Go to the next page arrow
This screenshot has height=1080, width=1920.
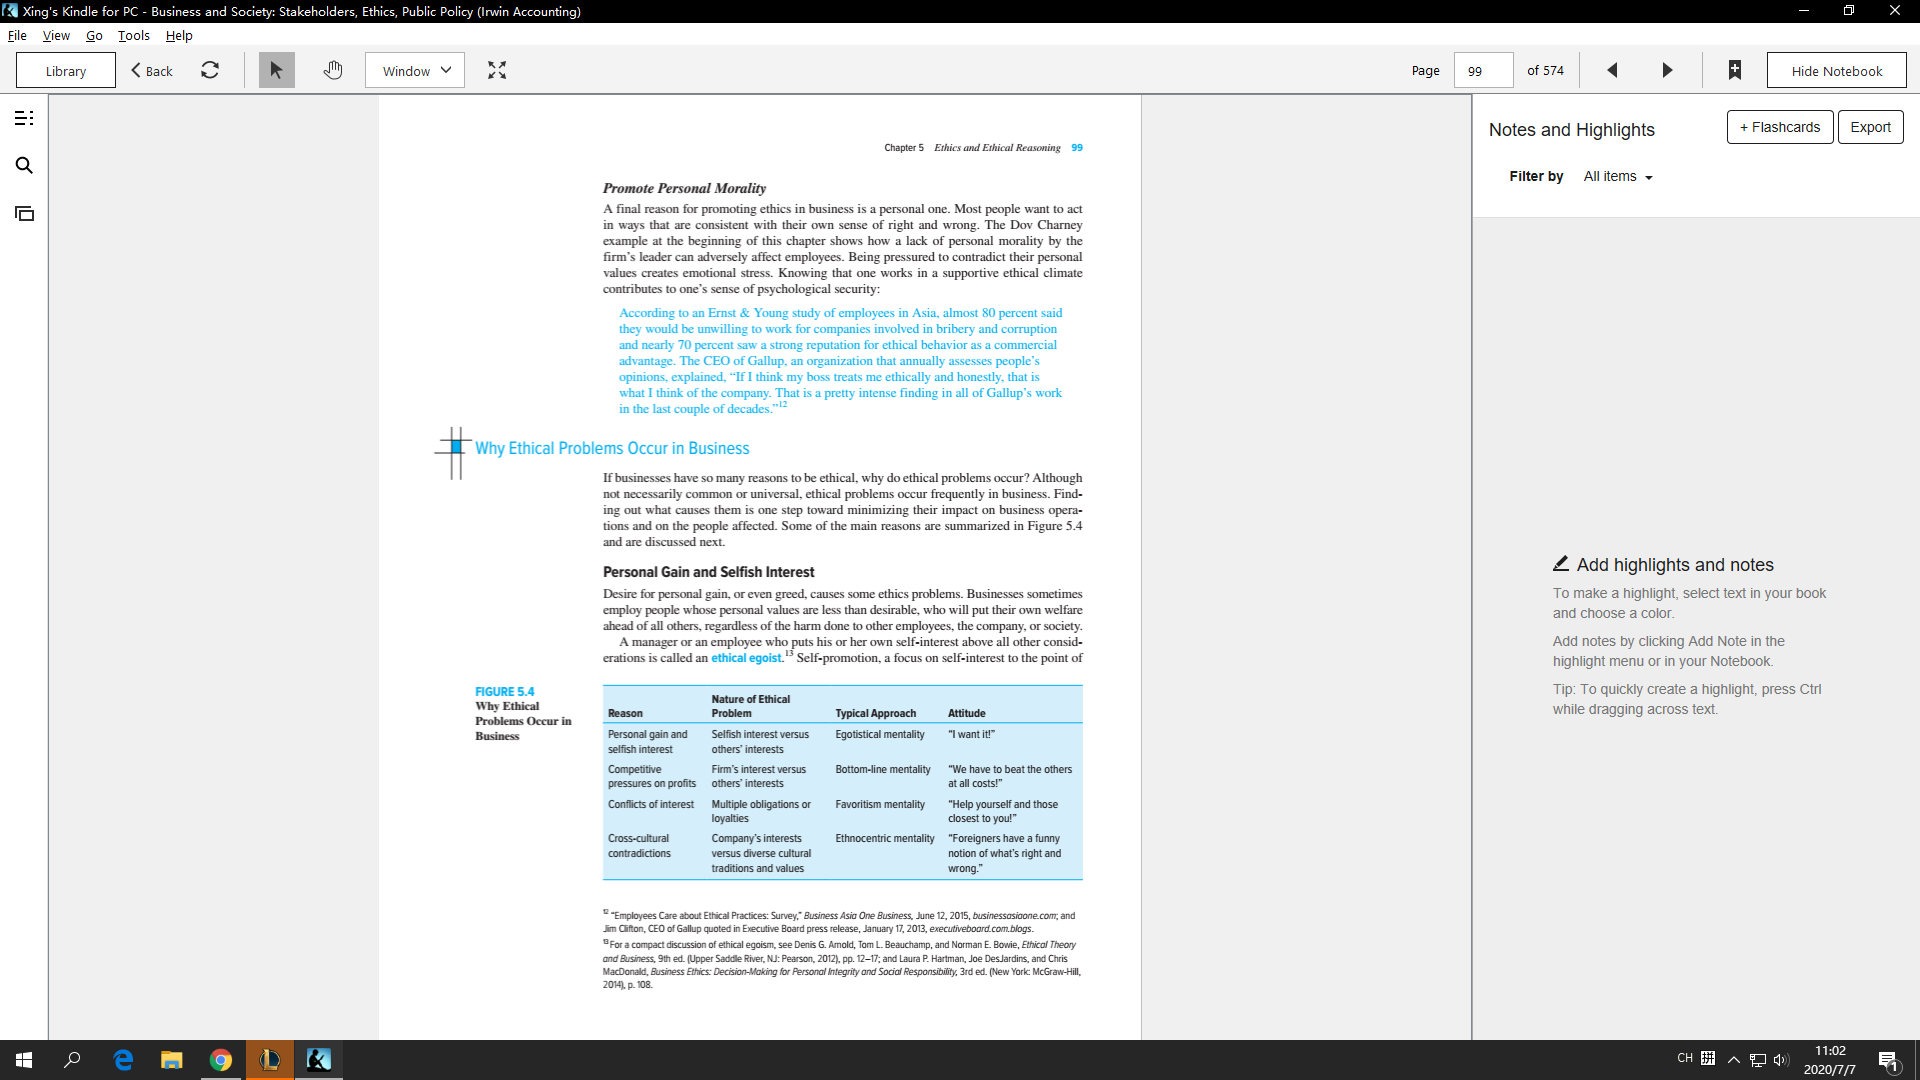tap(1667, 70)
